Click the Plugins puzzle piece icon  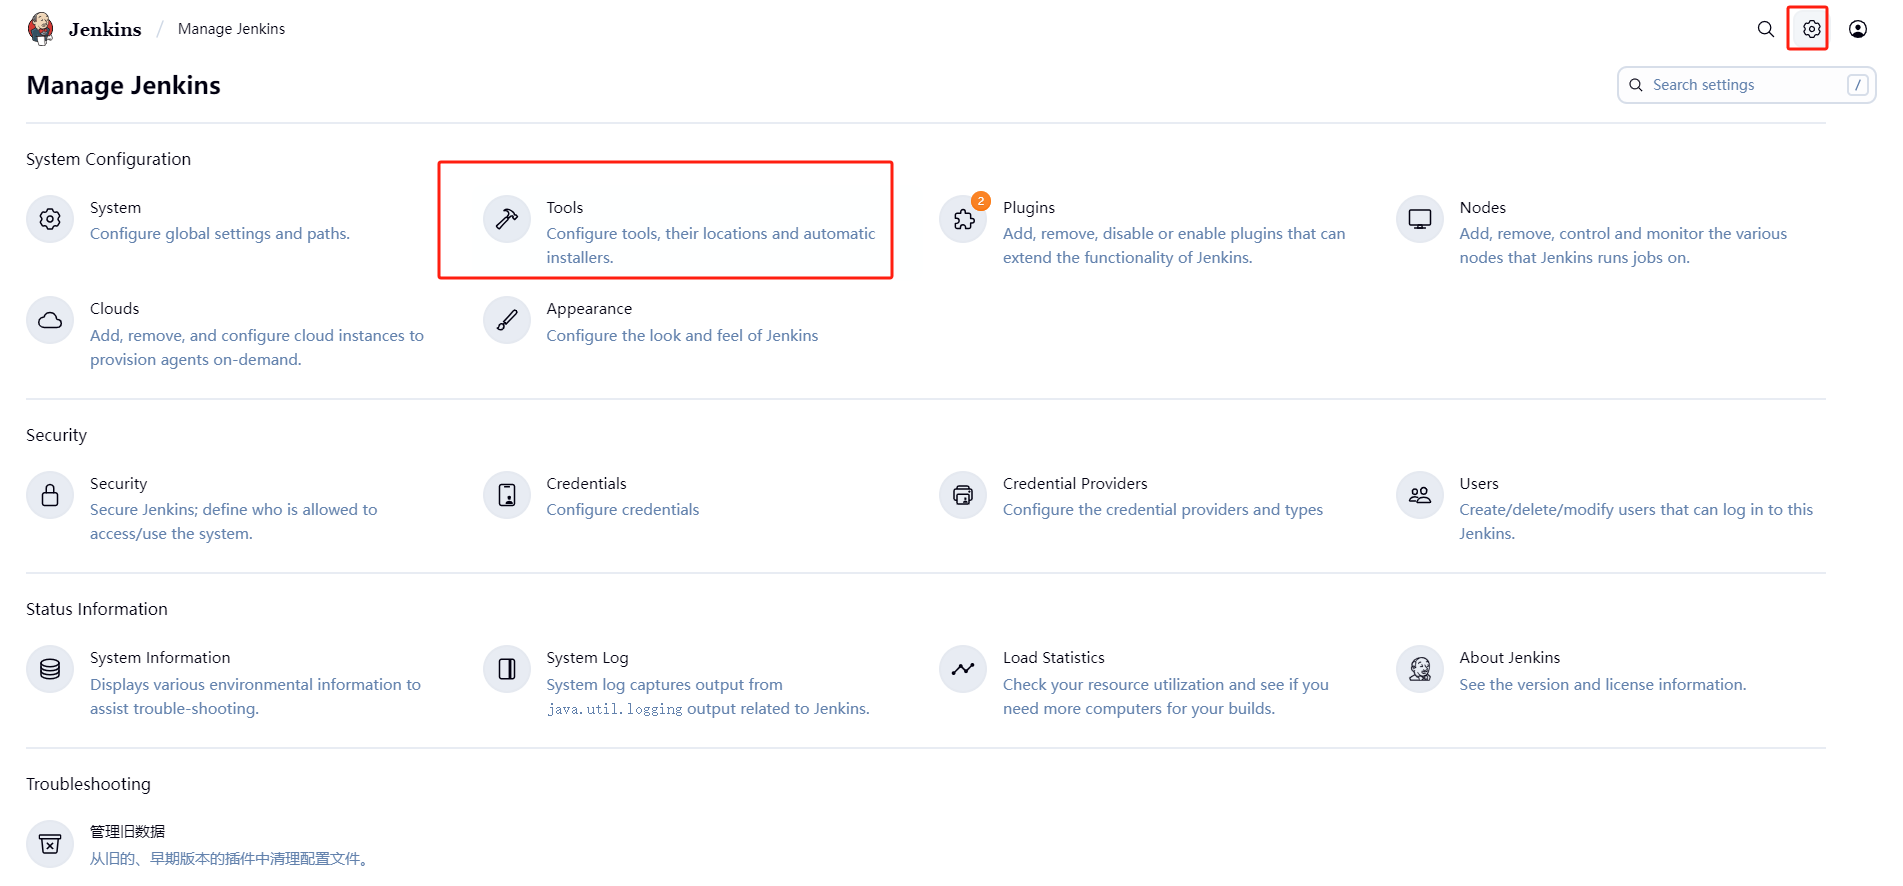coord(963,219)
